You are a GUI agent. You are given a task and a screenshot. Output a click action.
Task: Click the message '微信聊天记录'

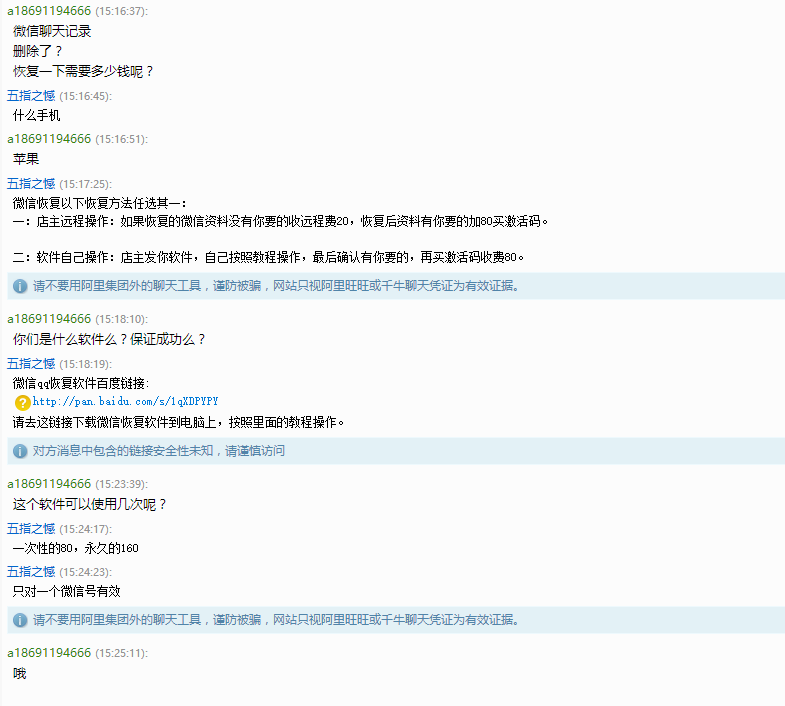(x=52, y=31)
